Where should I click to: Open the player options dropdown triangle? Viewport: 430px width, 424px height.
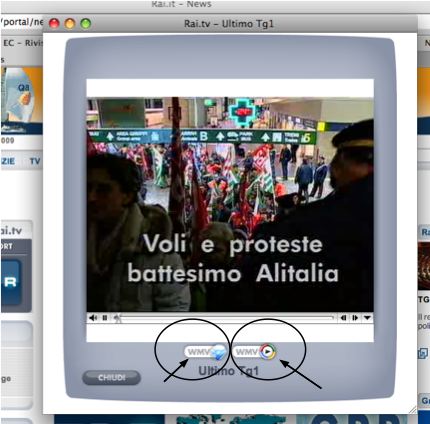tap(367, 318)
